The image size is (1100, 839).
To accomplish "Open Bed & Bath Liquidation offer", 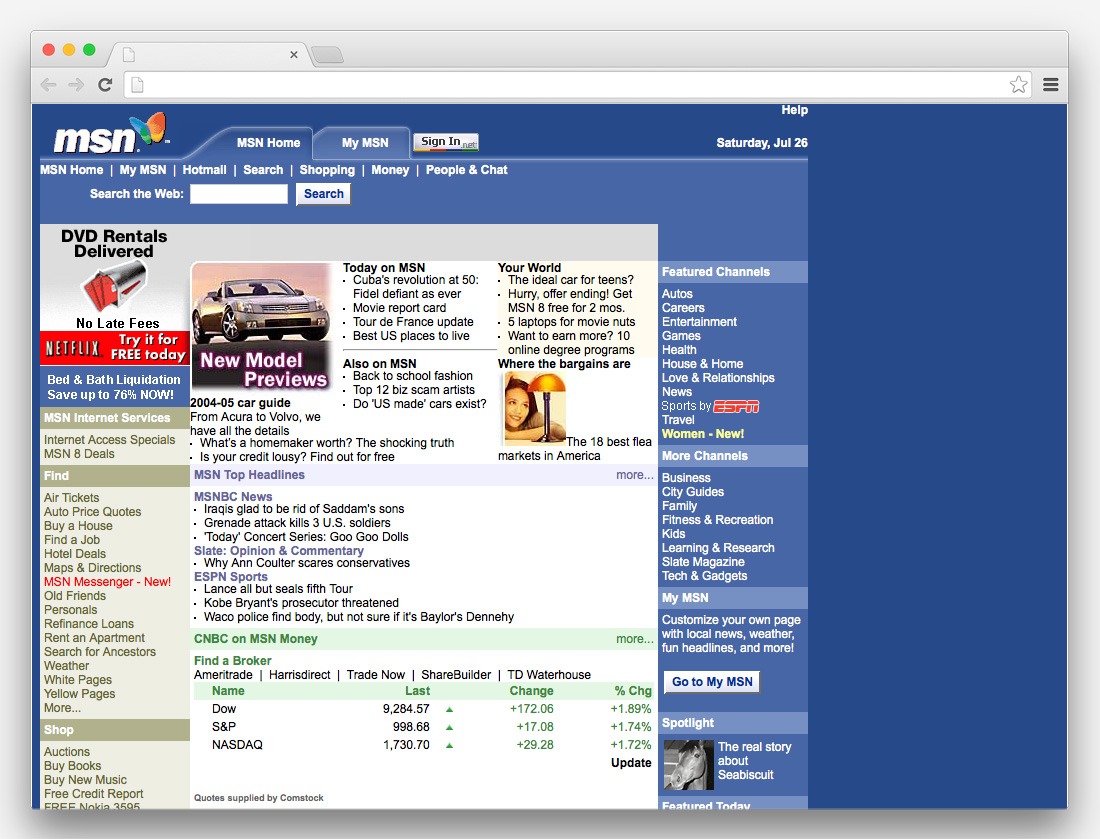I will tap(114, 387).
